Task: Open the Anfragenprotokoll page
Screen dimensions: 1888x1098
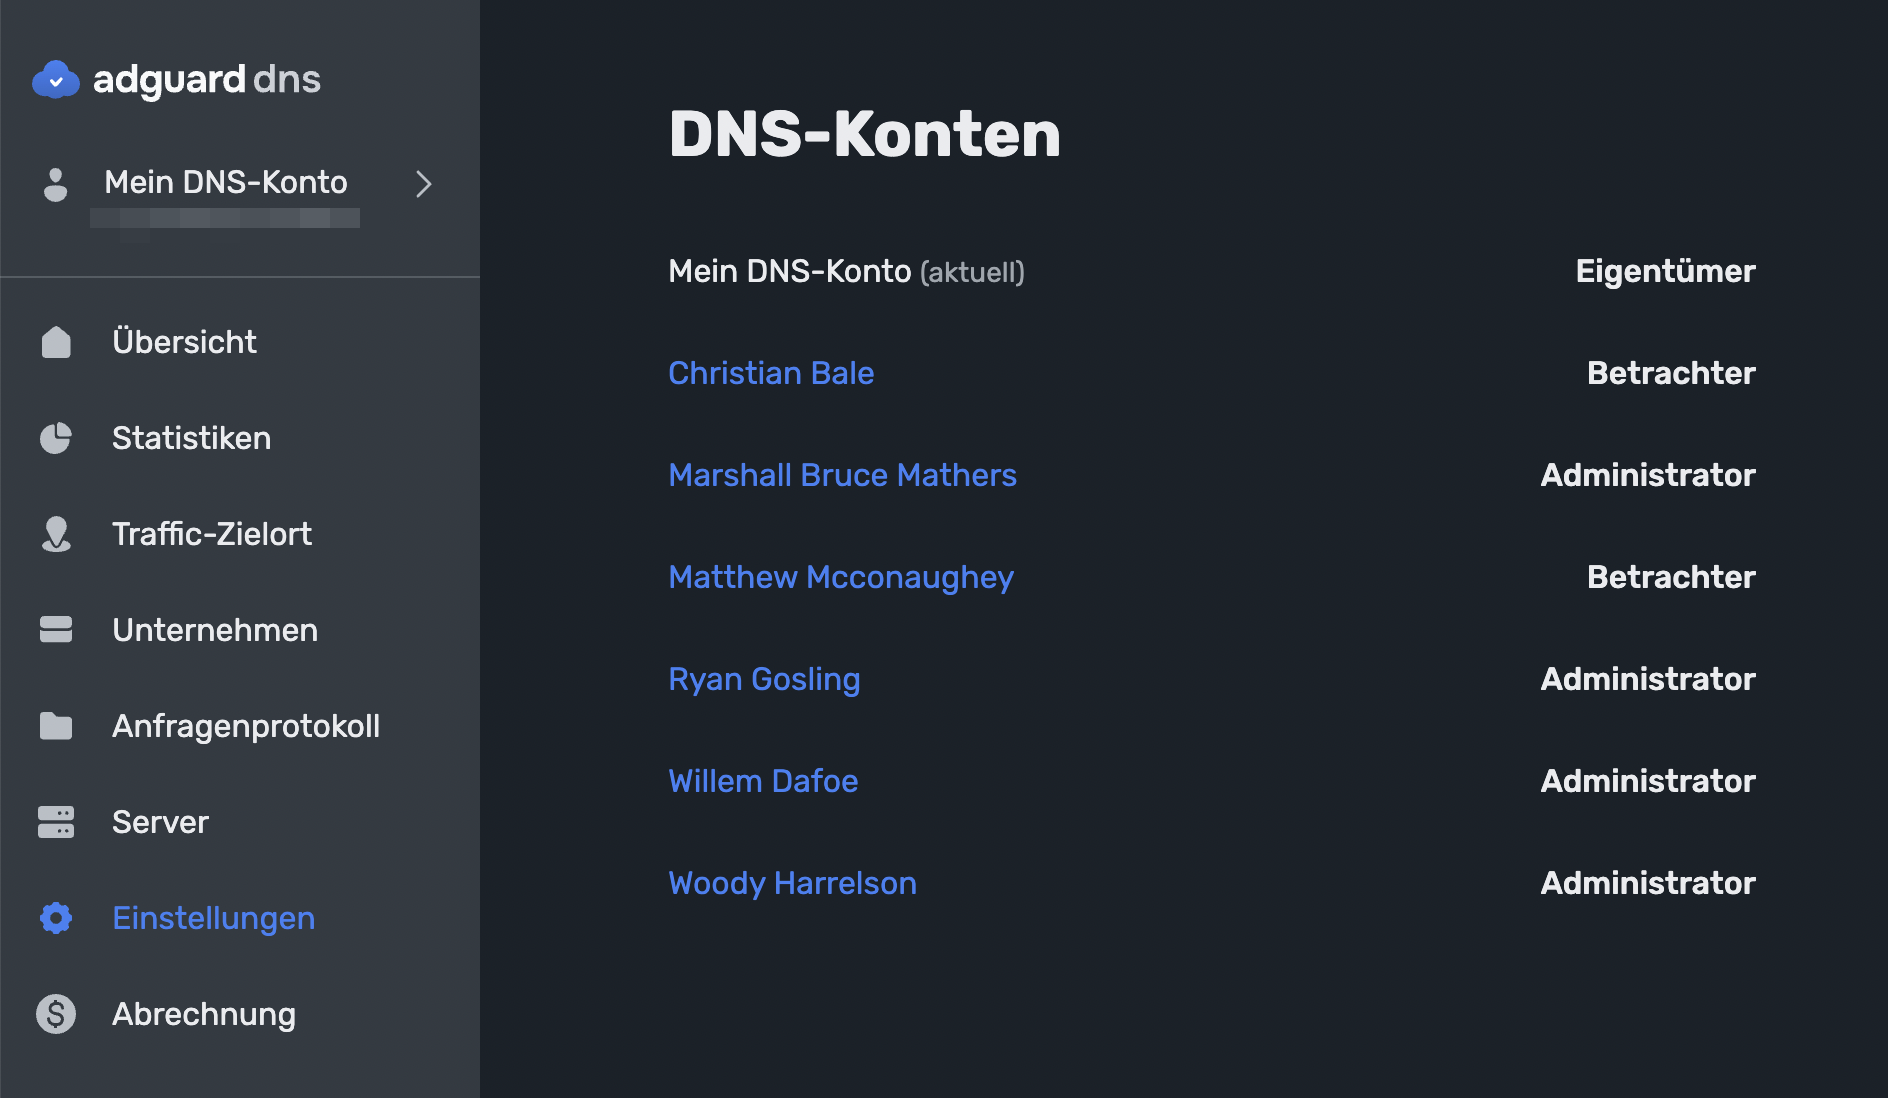Action: click(246, 726)
